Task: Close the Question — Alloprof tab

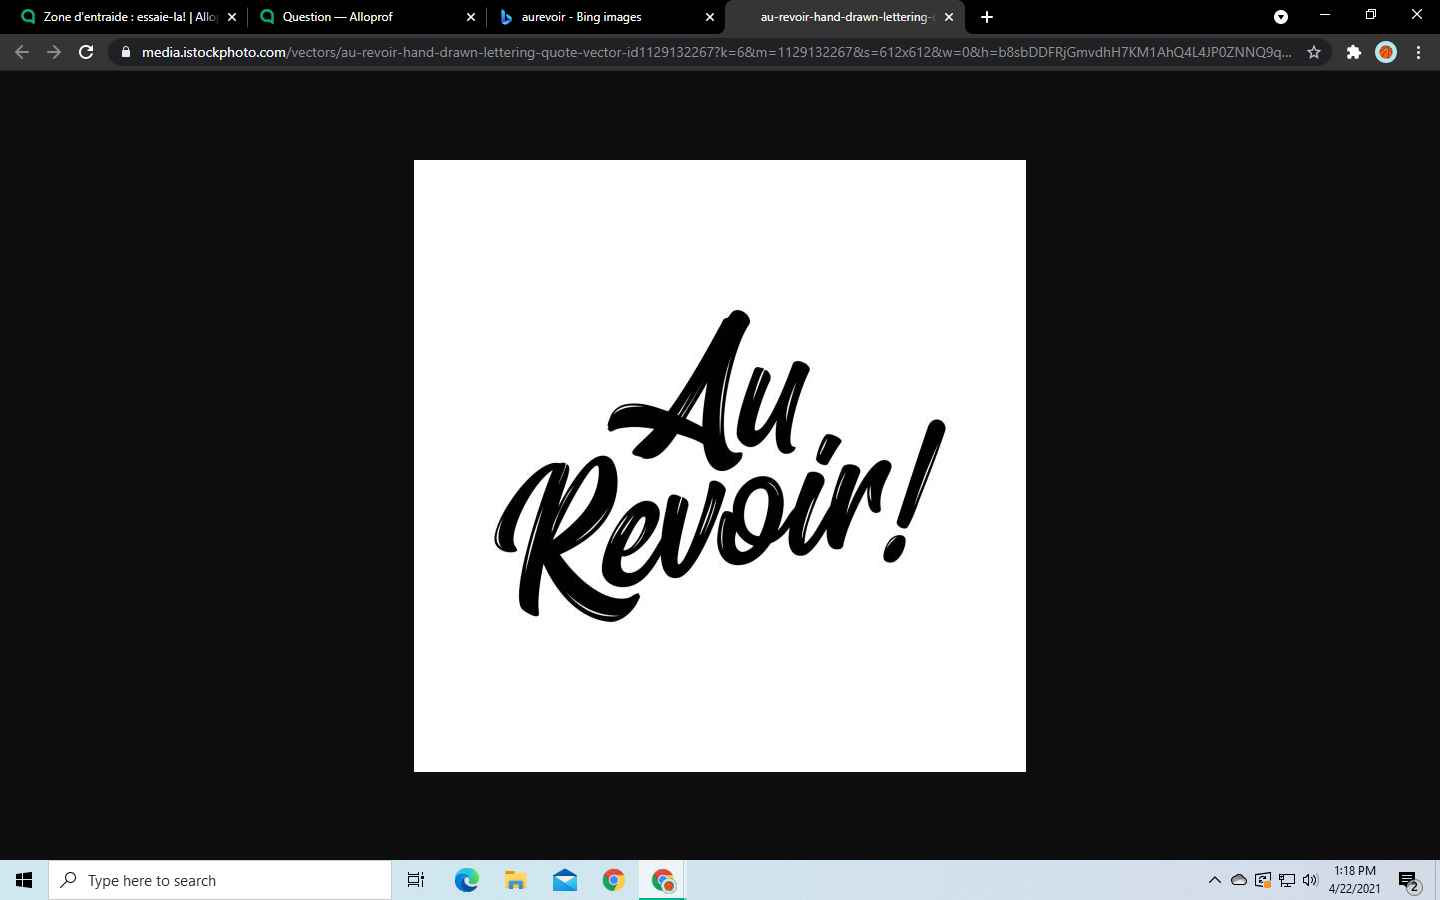Action: click(x=471, y=17)
